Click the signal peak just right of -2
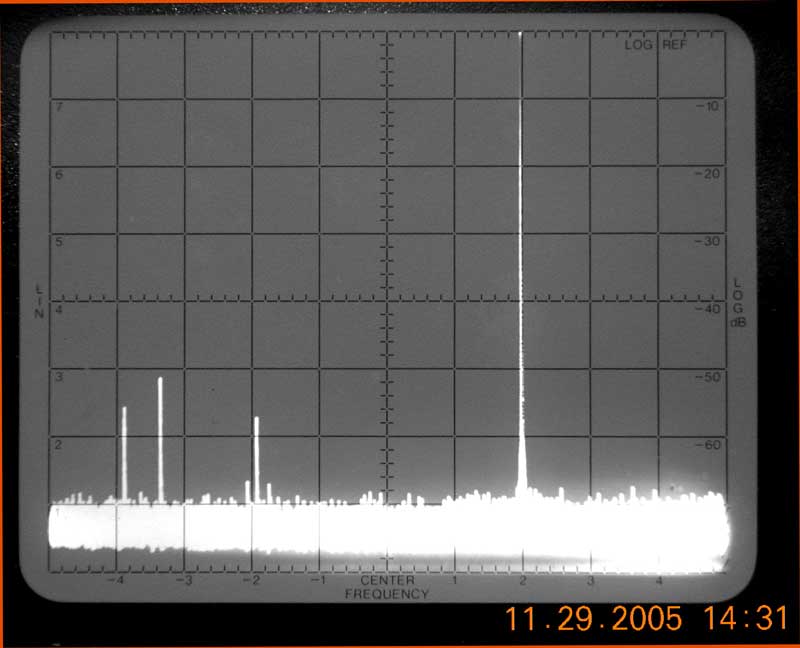The image size is (800, 648). 257,459
